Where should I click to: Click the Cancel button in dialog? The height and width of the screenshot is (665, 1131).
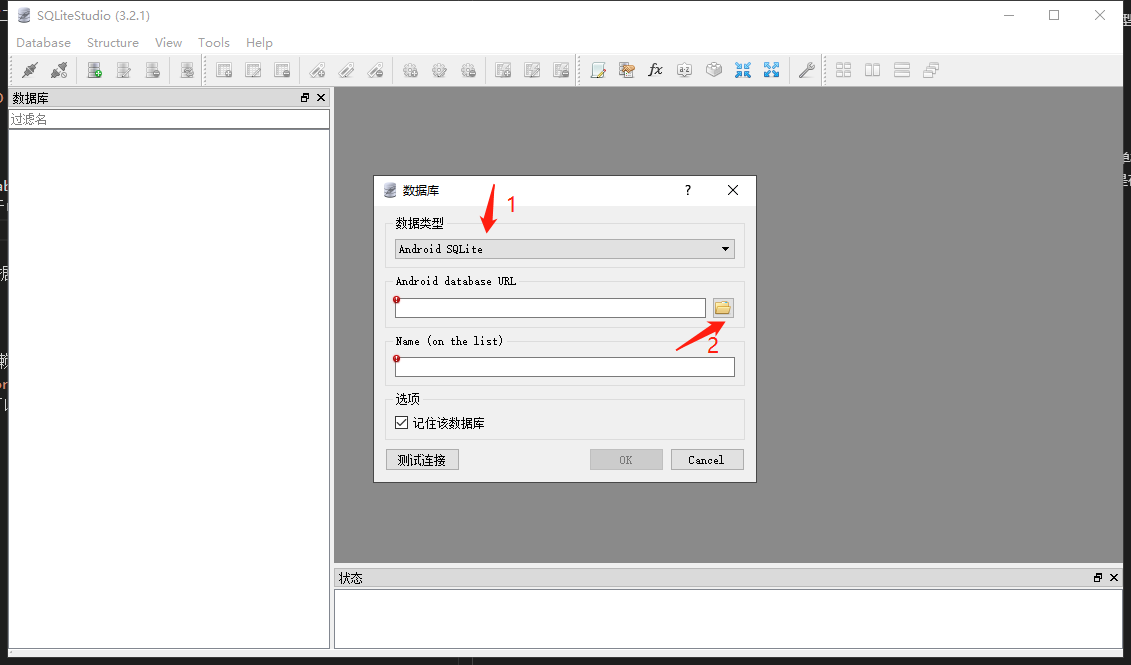coord(707,460)
